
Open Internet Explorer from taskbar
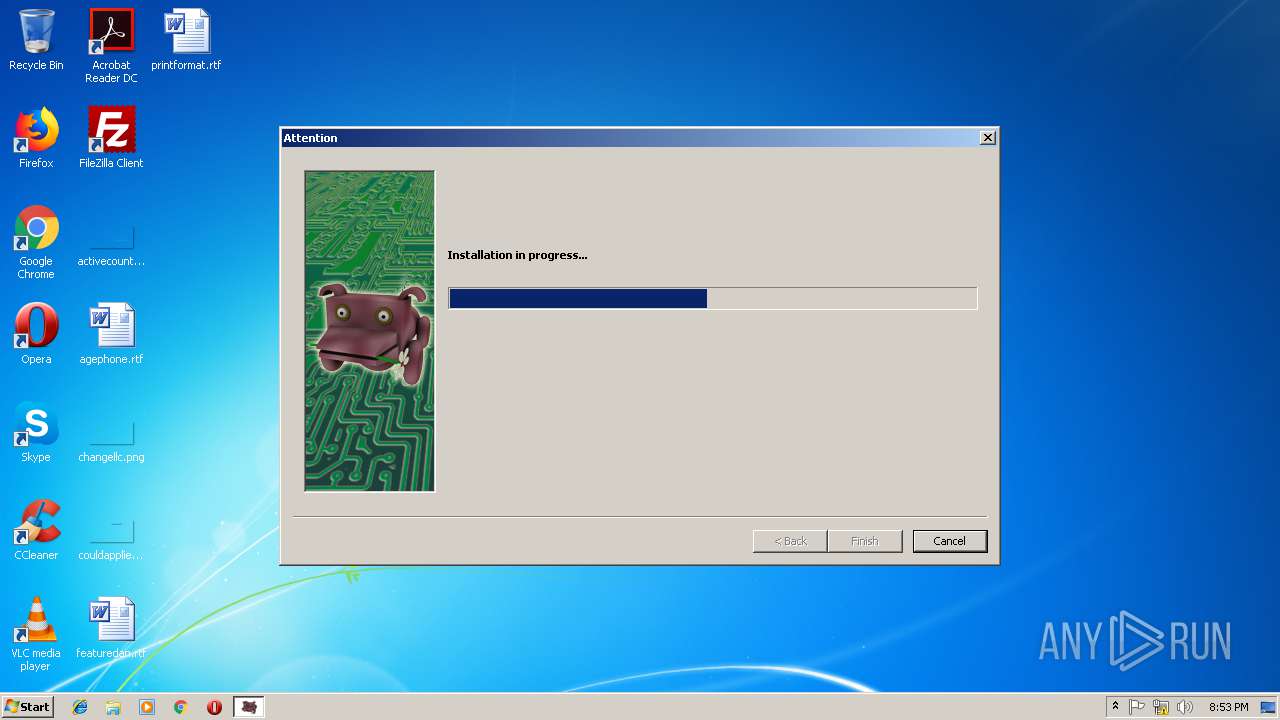(x=80, y=707)
